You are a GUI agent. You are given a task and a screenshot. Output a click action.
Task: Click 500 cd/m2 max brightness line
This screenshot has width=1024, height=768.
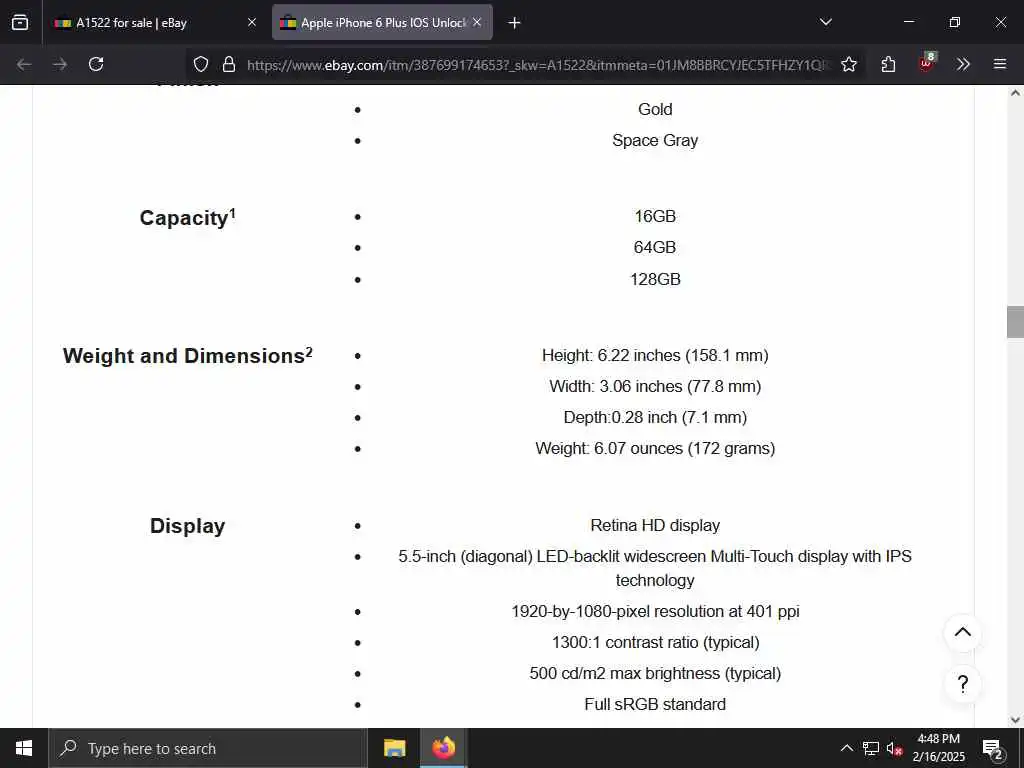point(655,673)
